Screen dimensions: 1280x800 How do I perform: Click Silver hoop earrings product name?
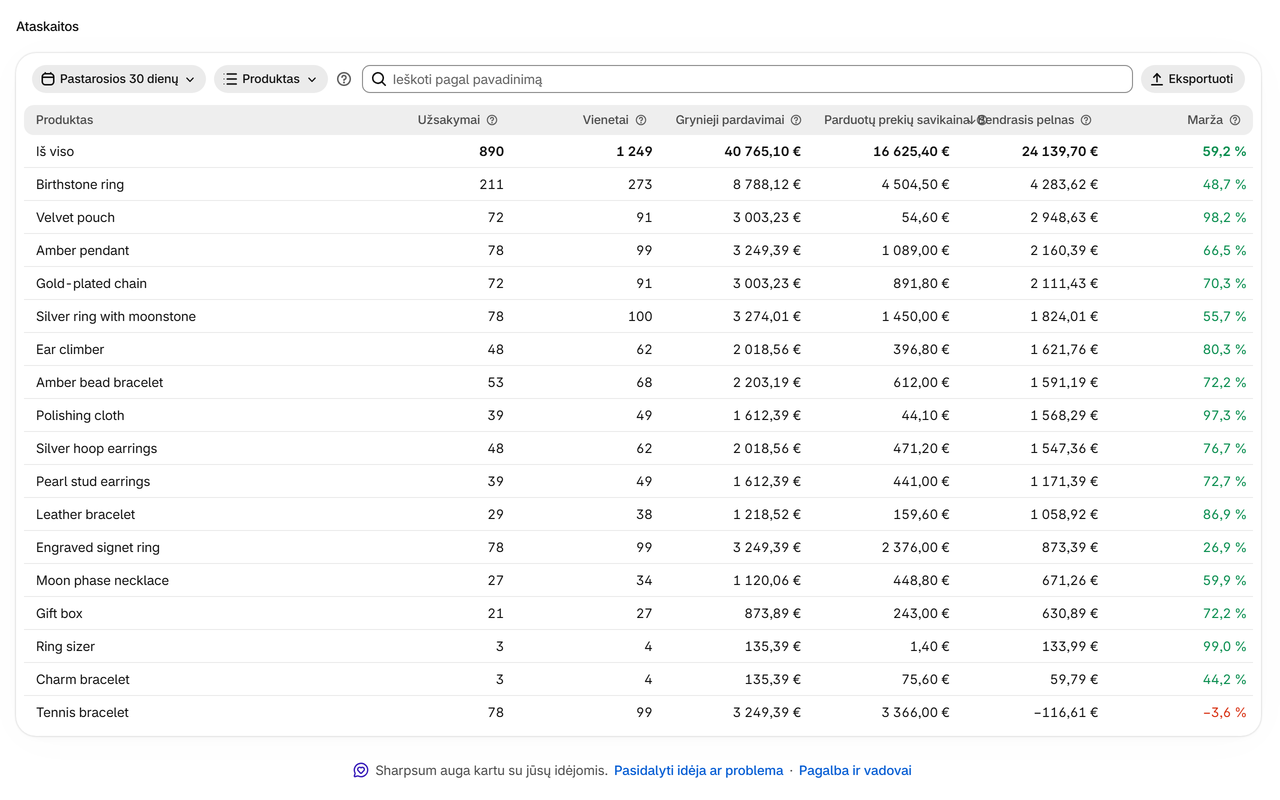[96, 448]
